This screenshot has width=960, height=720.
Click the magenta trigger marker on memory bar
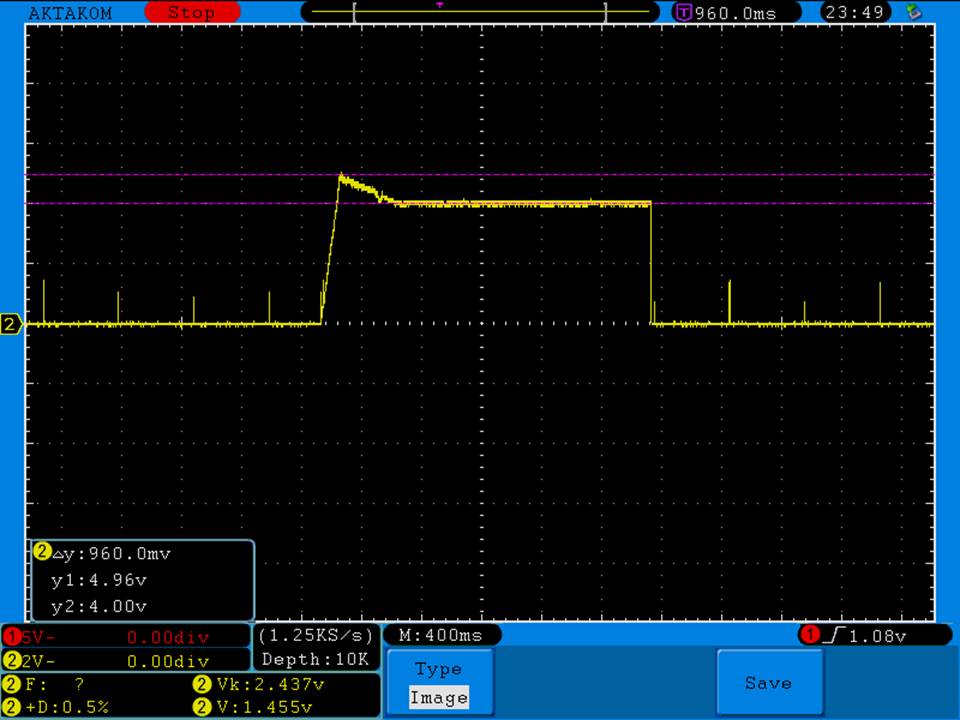click(x=440, y=5)
